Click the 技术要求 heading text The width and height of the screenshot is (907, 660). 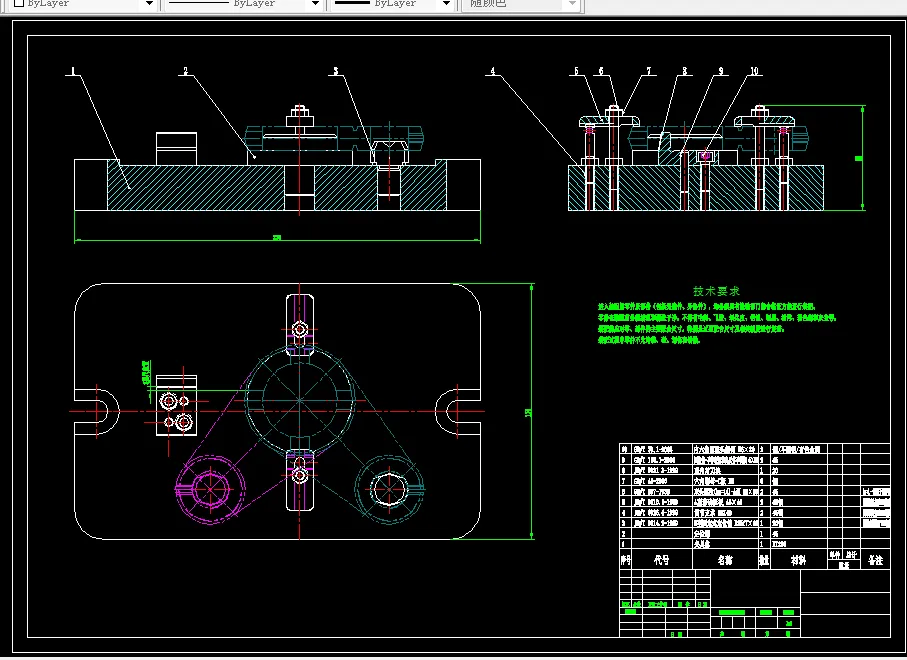[x=716, y=290]
